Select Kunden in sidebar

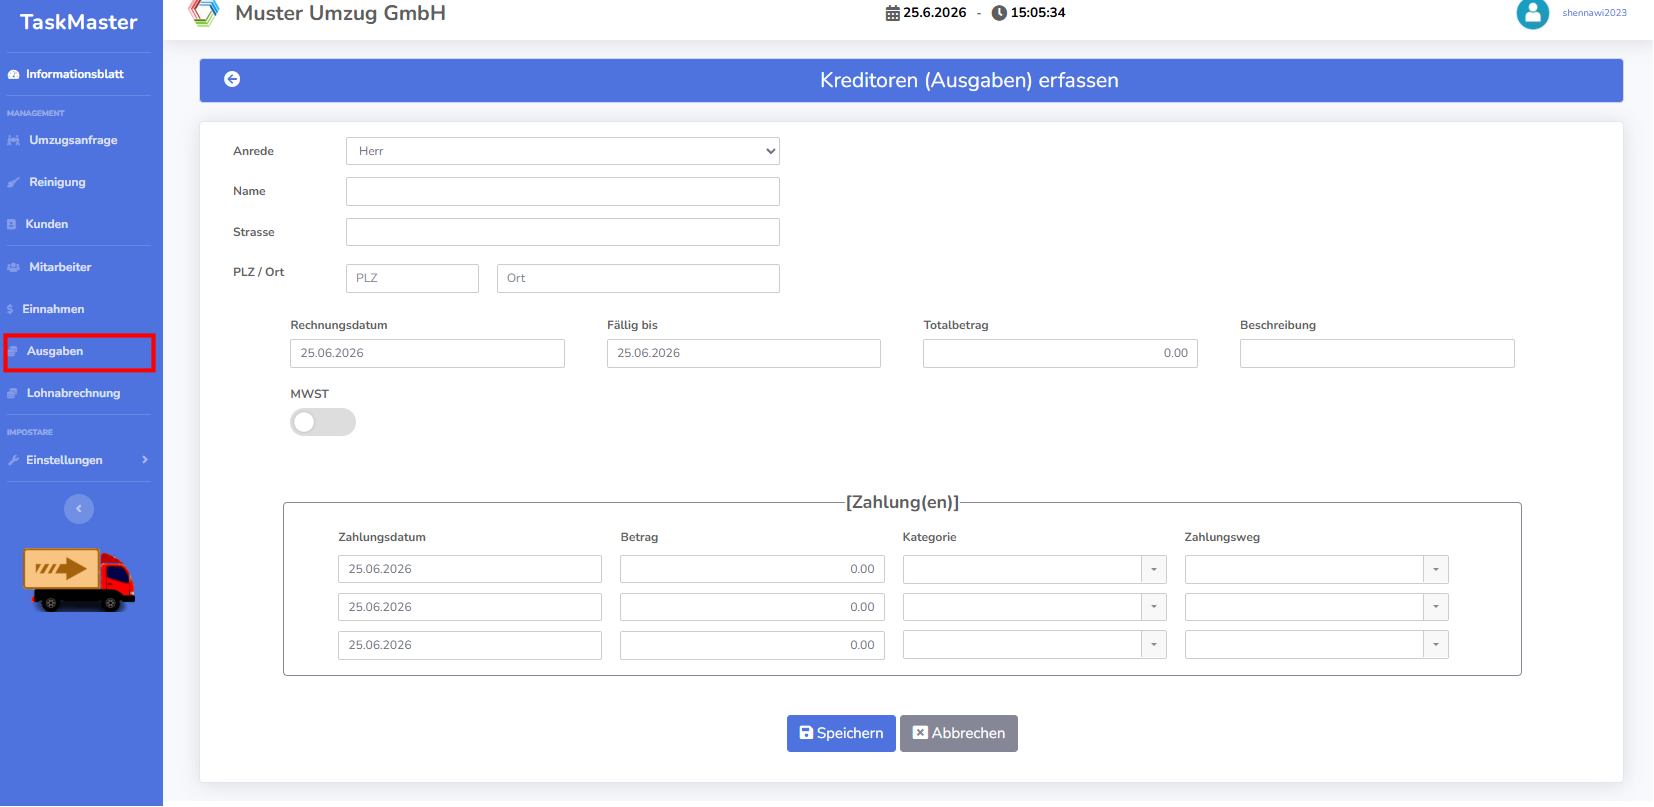pyautogui.click(x=47, y=225)
